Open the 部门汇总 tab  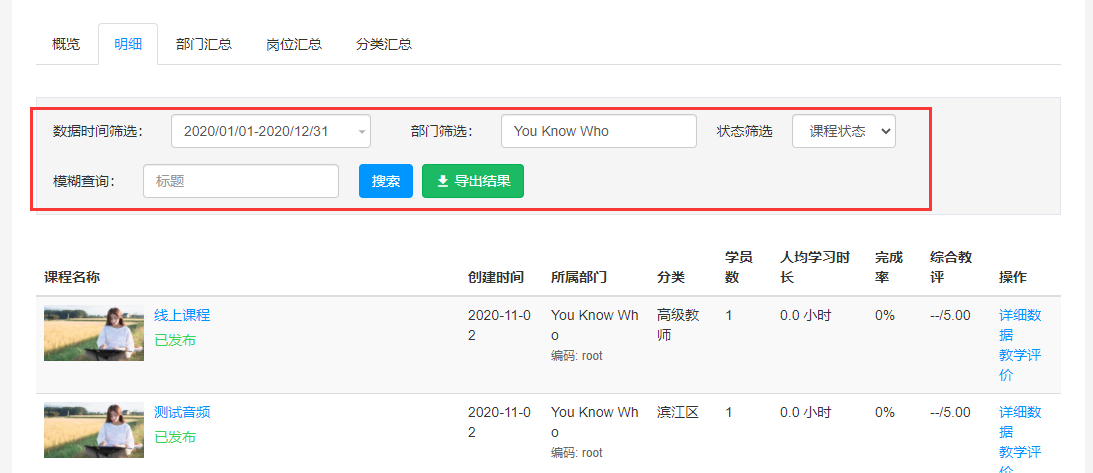204,45
